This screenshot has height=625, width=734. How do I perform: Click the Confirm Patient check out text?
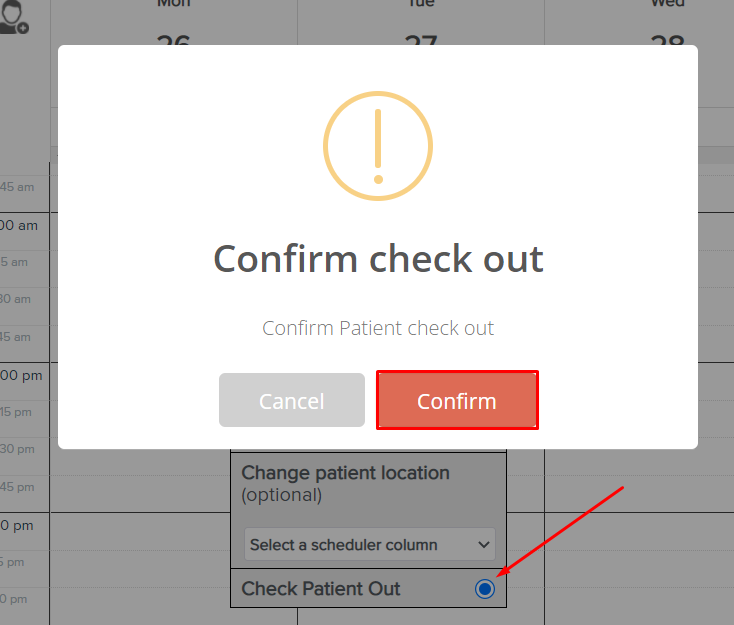(x=378, y=328)
